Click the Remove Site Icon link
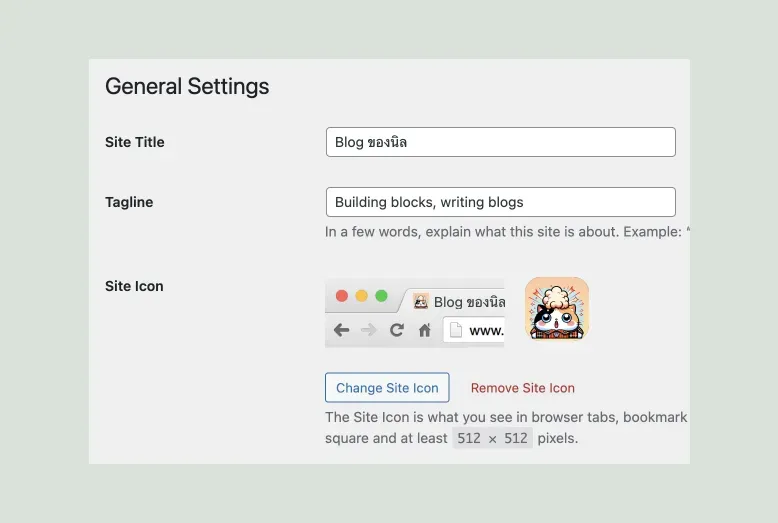The image size is (778, 523). [522, 388]
